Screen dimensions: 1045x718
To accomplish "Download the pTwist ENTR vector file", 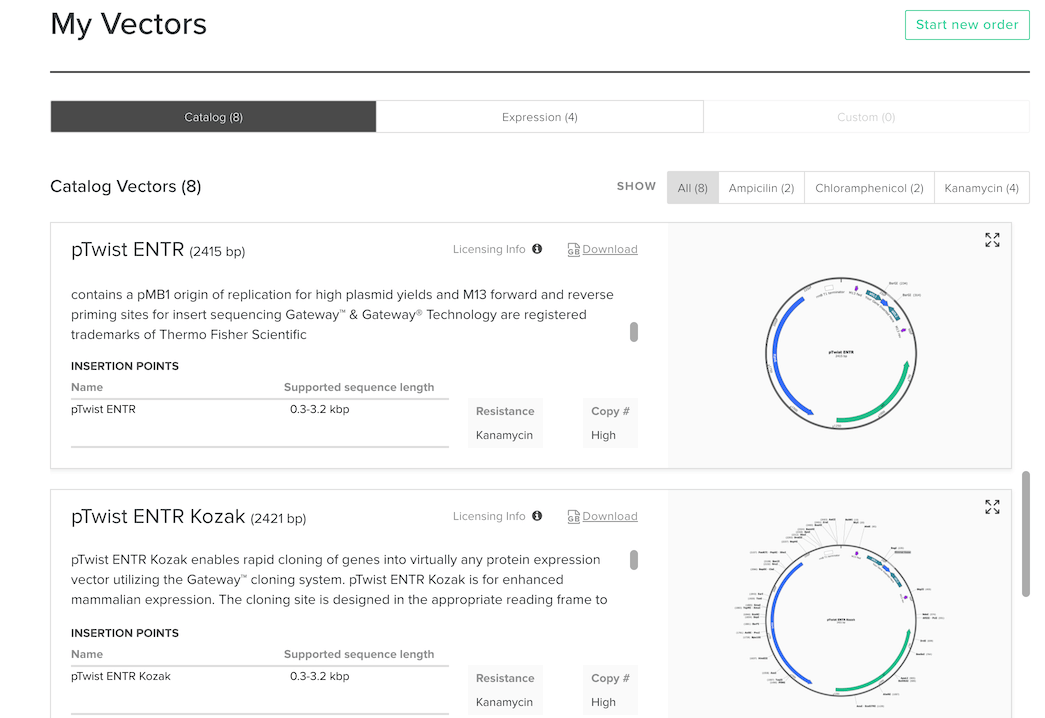I will point(609,250).
